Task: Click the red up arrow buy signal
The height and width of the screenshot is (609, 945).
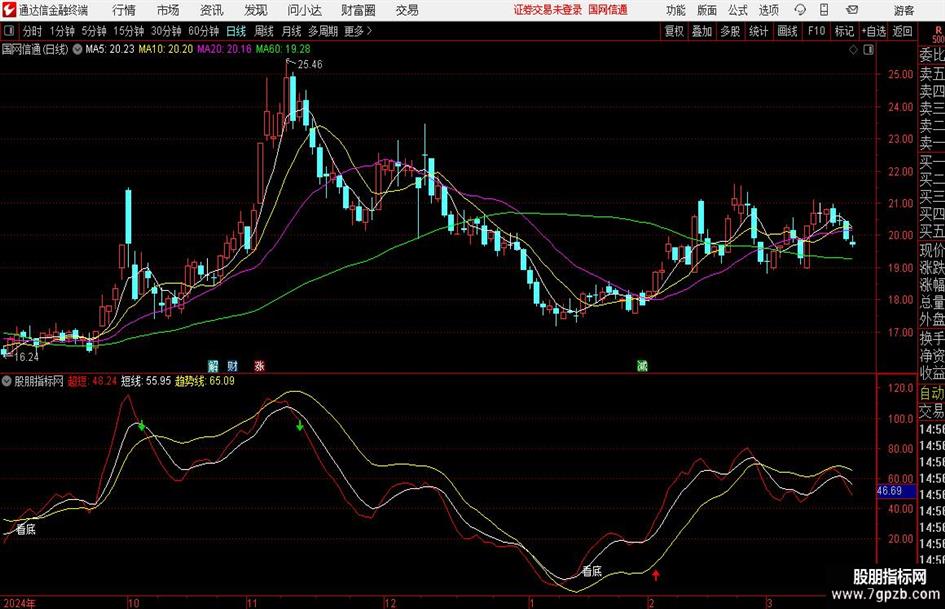Action: [656, 575]
